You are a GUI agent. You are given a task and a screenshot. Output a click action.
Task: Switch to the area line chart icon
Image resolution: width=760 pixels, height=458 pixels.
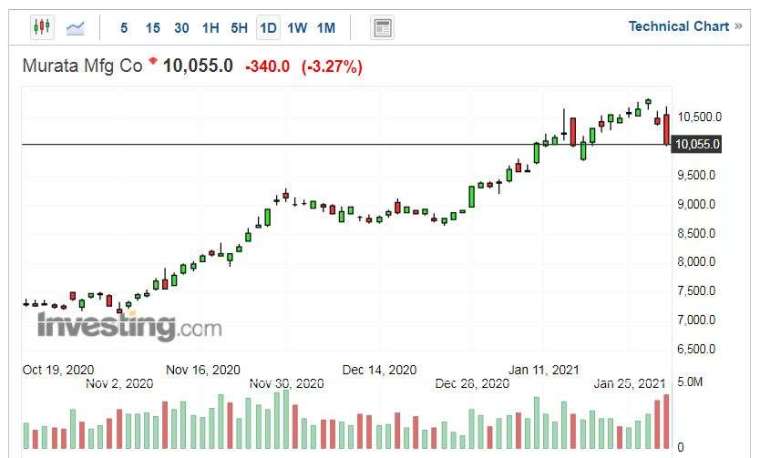pos(75,28)
